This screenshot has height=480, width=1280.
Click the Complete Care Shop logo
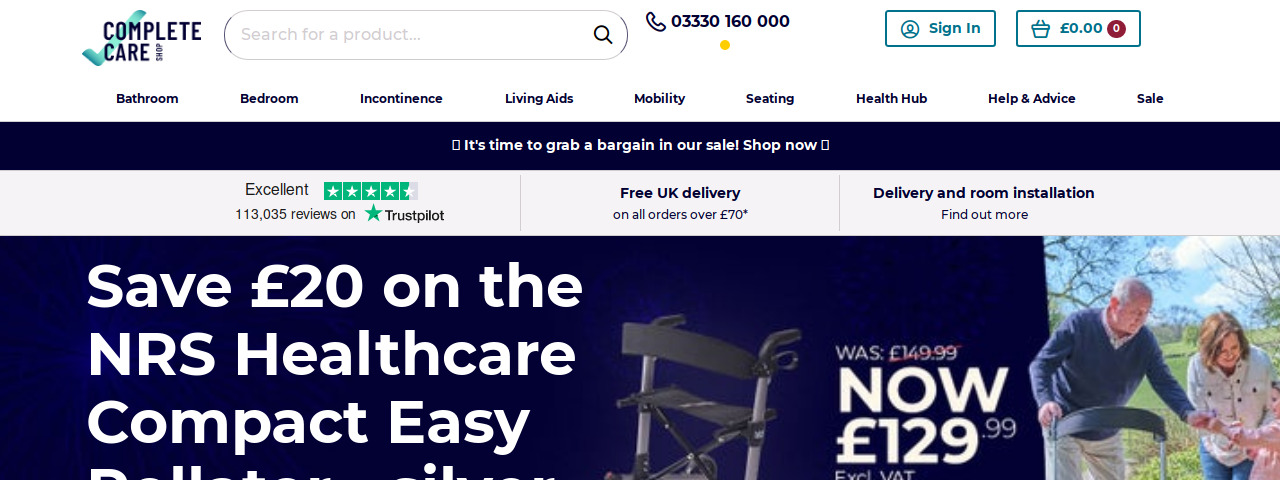click(142, 39)
